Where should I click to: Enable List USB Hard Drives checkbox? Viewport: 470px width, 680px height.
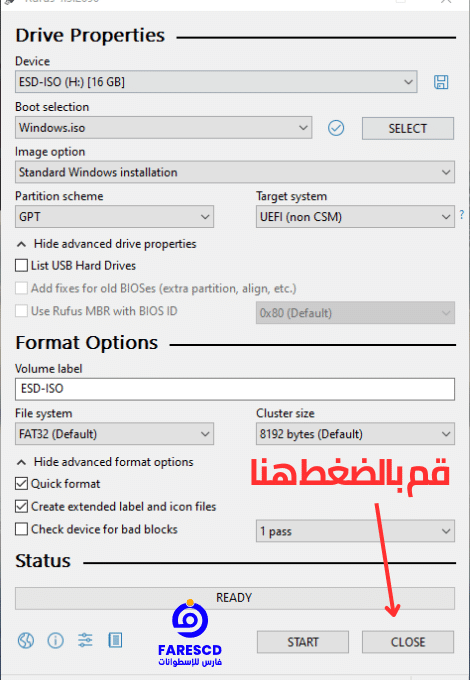click(x=21, y=265)
